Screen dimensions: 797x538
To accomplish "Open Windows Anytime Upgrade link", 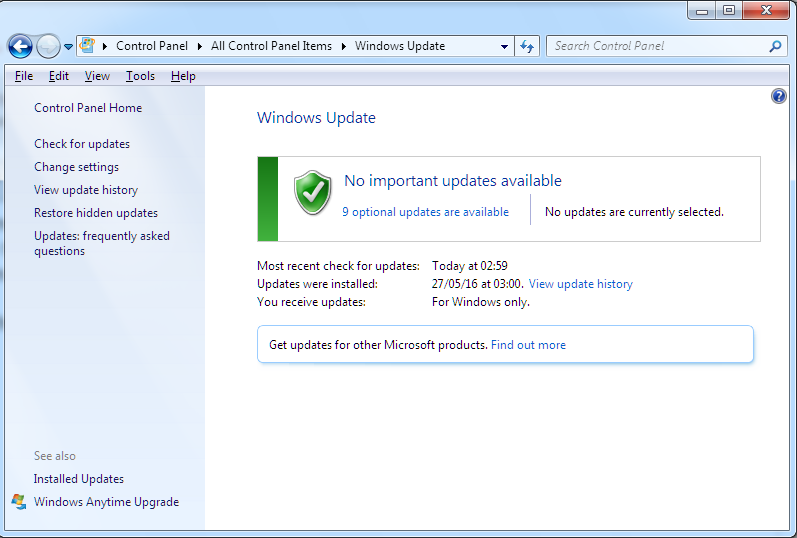I will click(106, 501).
